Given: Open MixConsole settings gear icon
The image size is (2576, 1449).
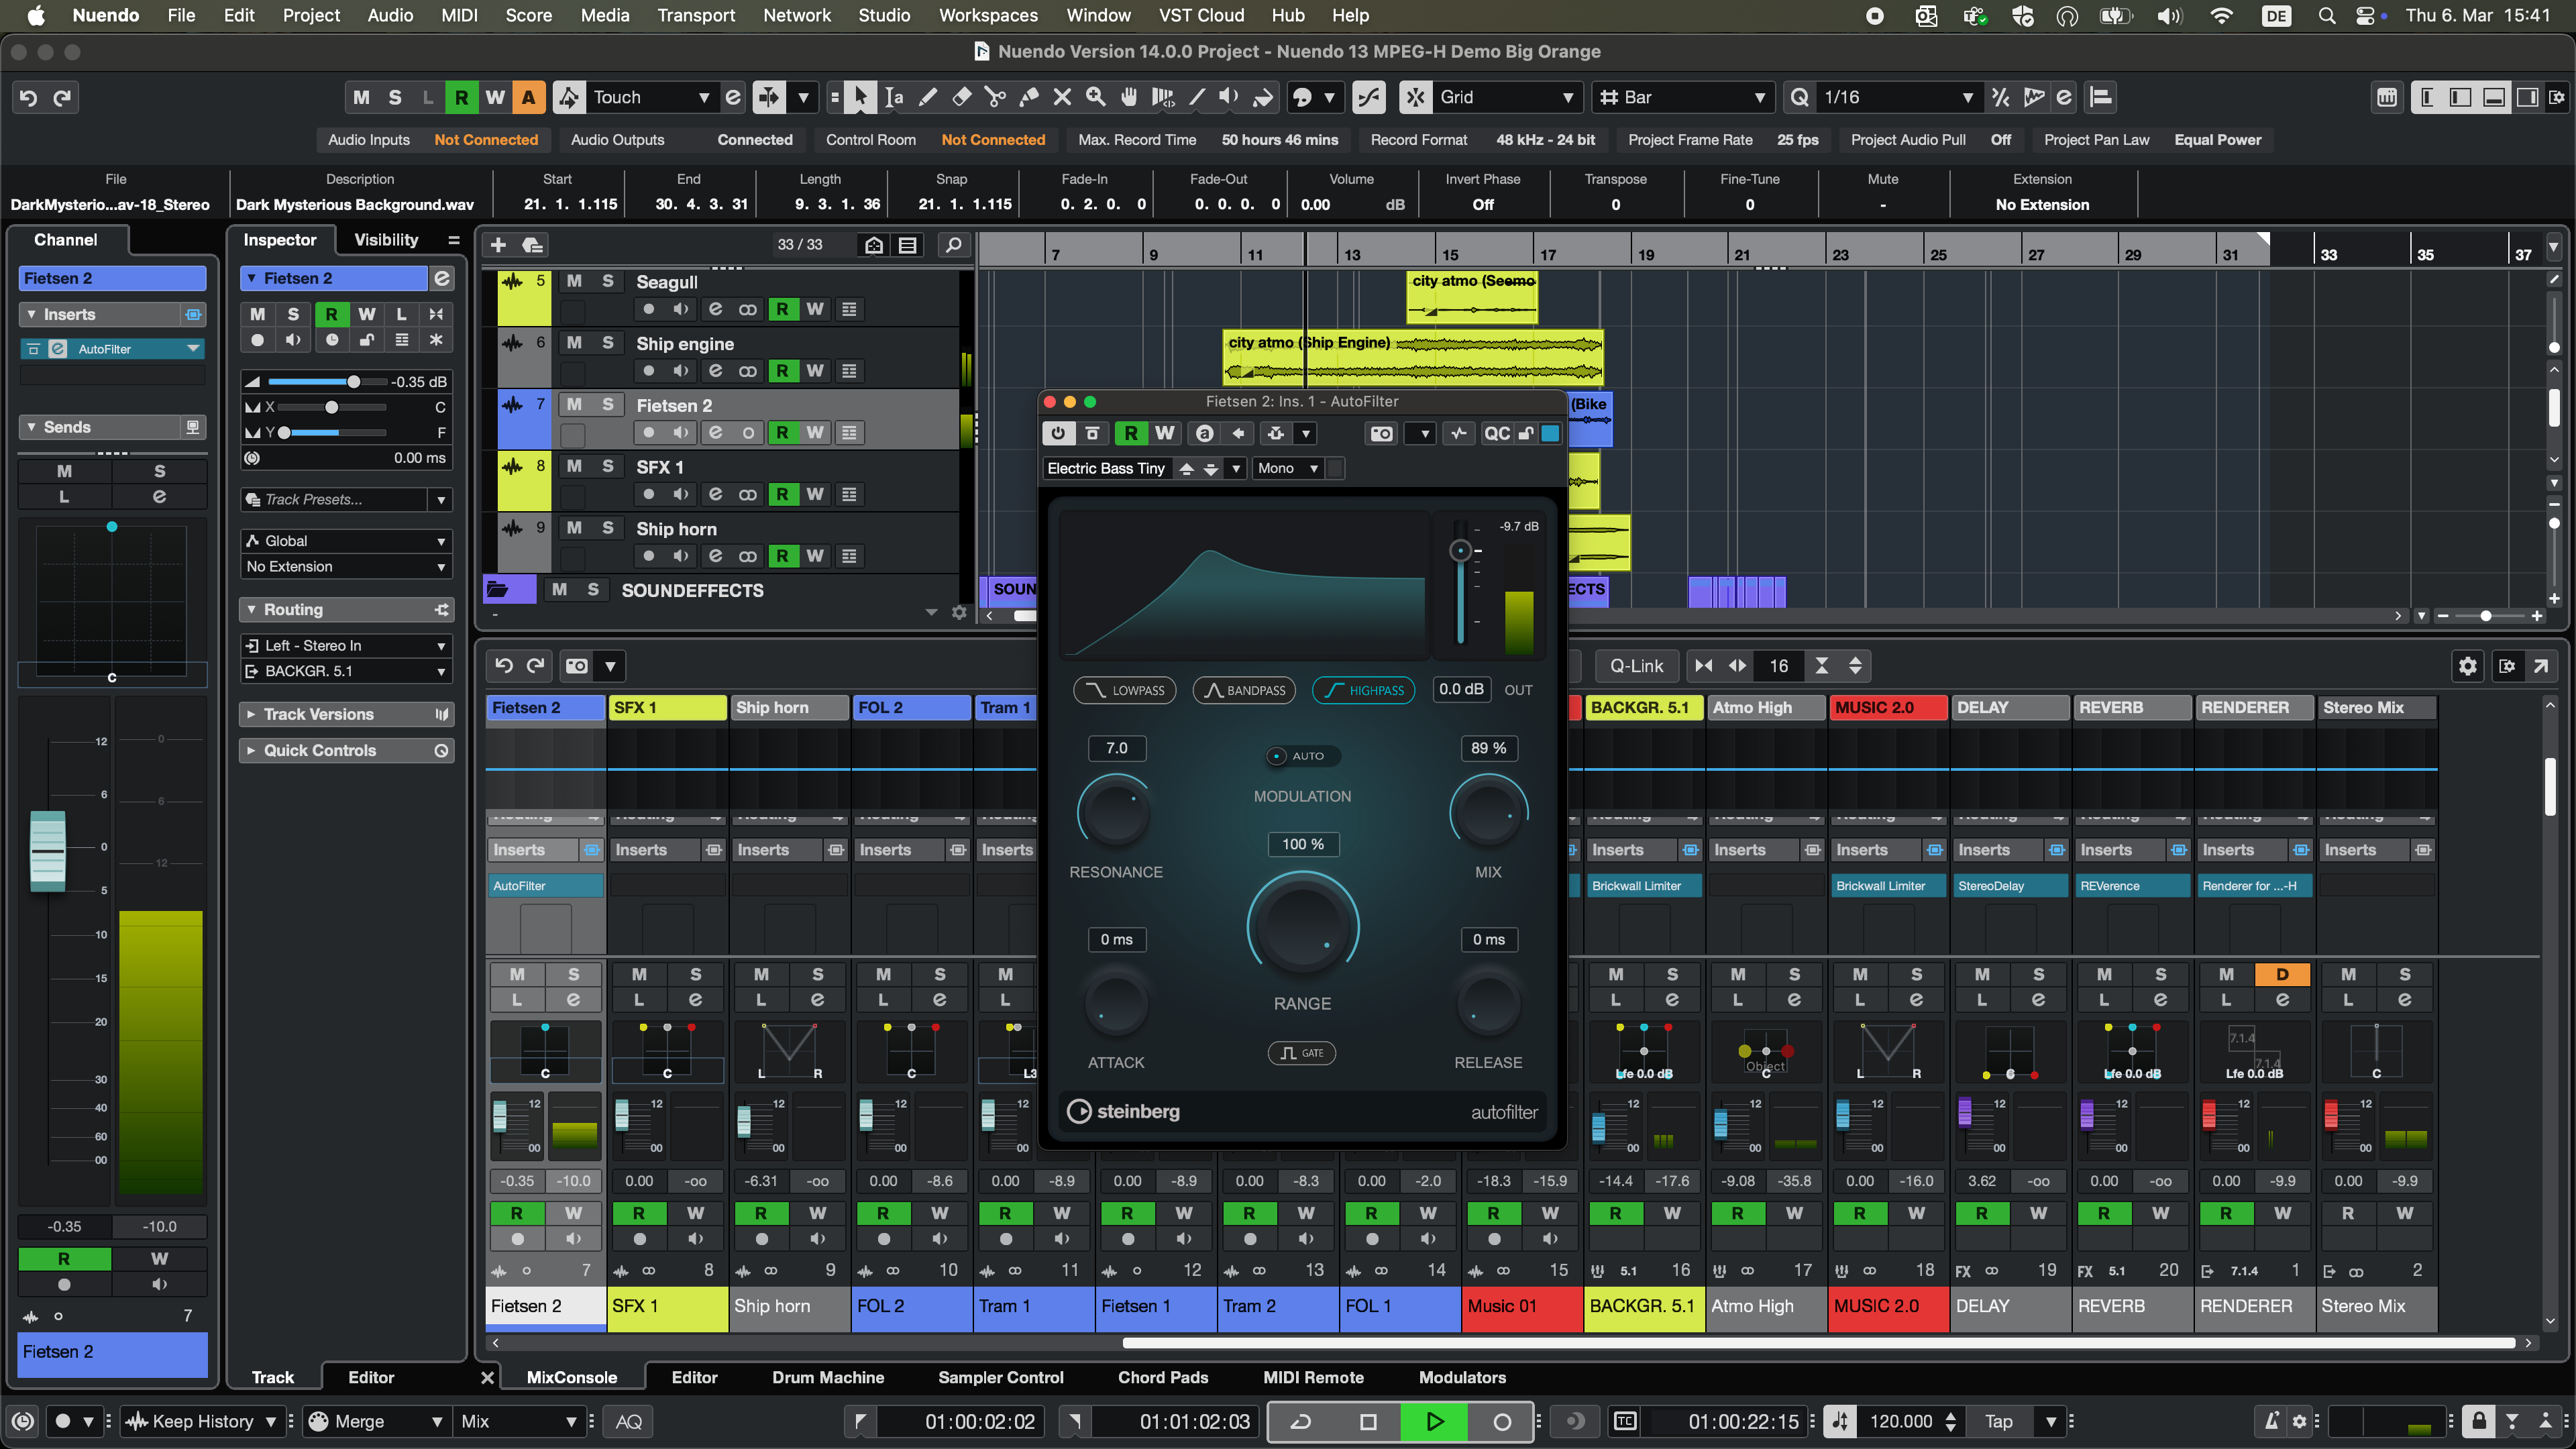Looking at the screenshot, I should 2467,666.
